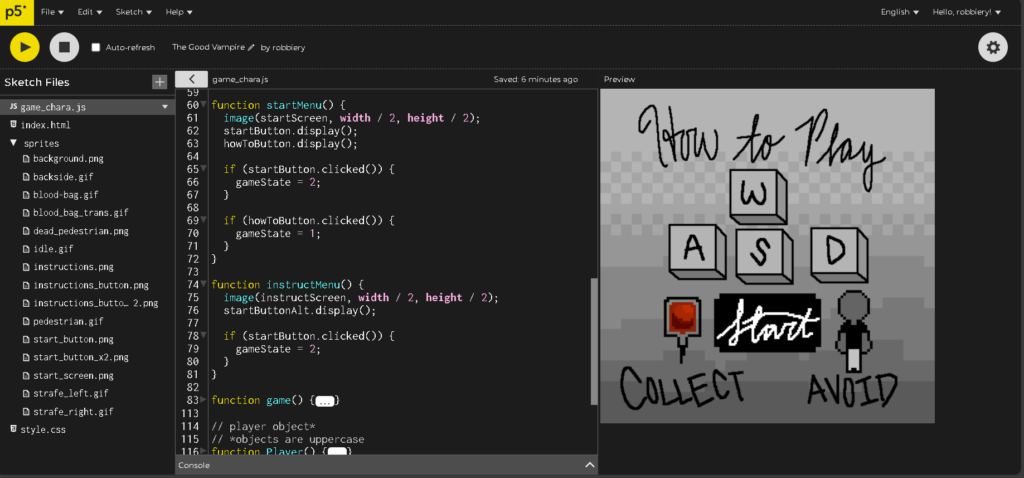Select backside.gif in sprites
The height and width of the screenshot is (478, 1024).
[x=63, y=177]
